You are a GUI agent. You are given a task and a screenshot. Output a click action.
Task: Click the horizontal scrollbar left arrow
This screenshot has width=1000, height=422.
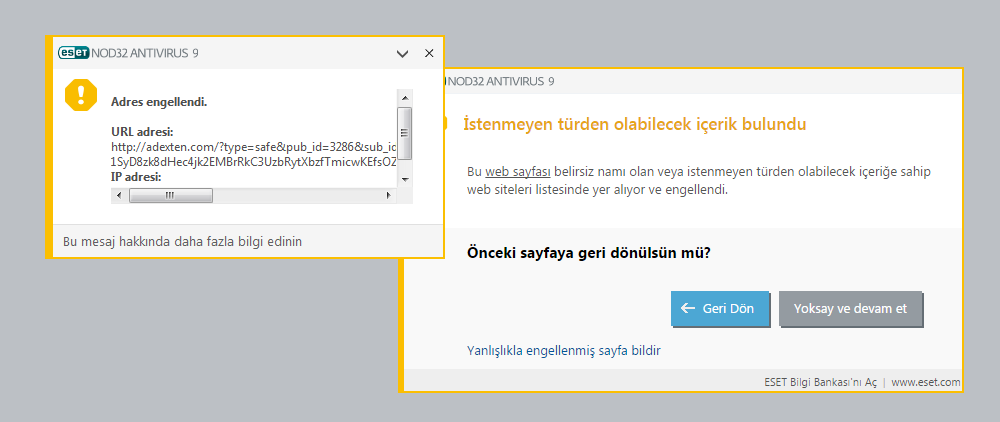119,196
